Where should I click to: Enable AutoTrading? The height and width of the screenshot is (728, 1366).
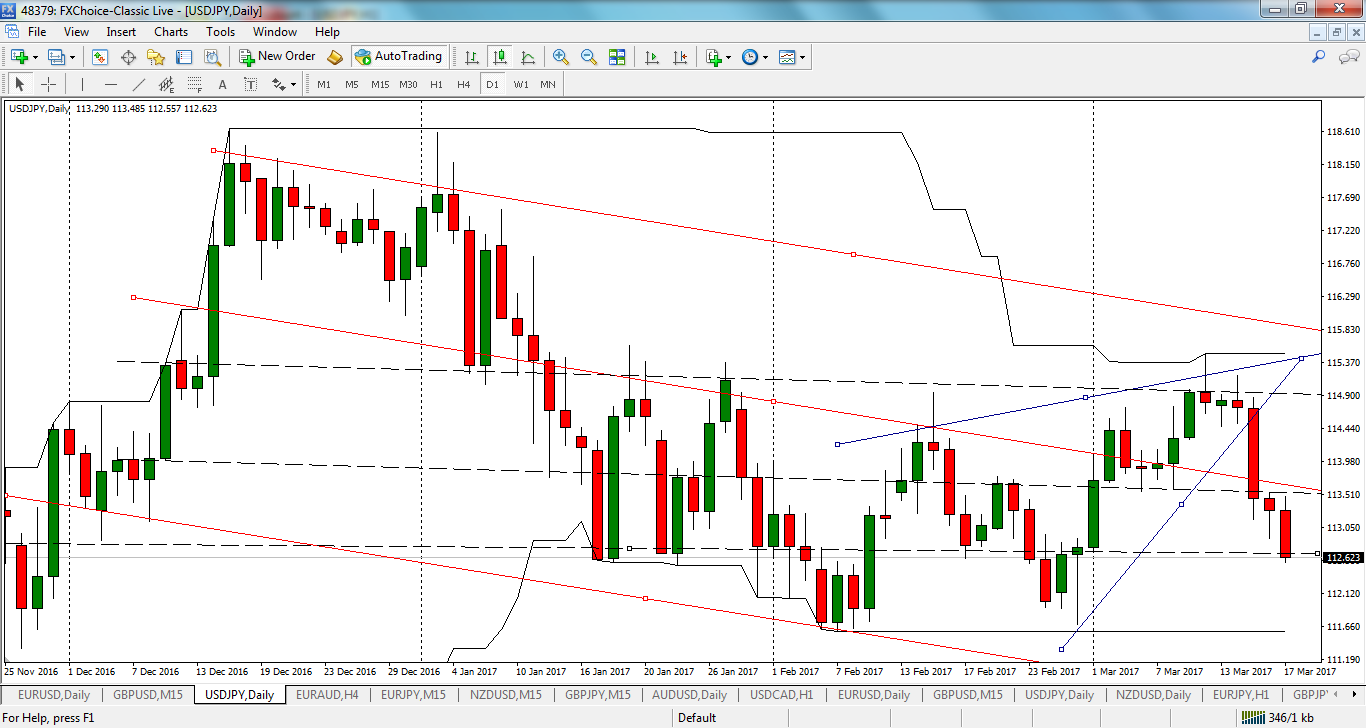point(398,57)
